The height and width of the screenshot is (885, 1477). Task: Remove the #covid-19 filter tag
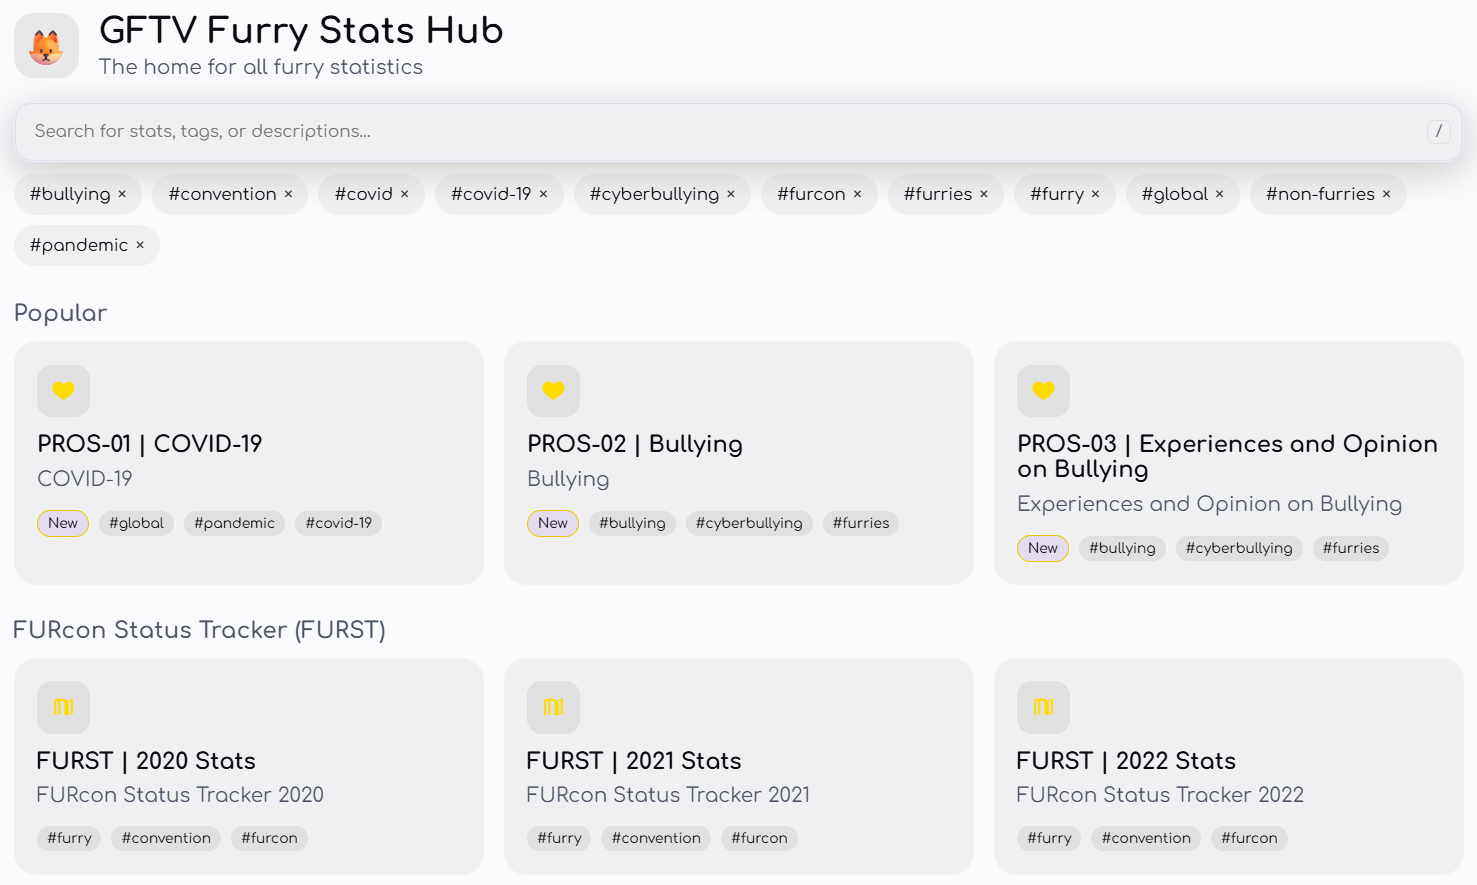pyautogui.click(x=543, y=194)
